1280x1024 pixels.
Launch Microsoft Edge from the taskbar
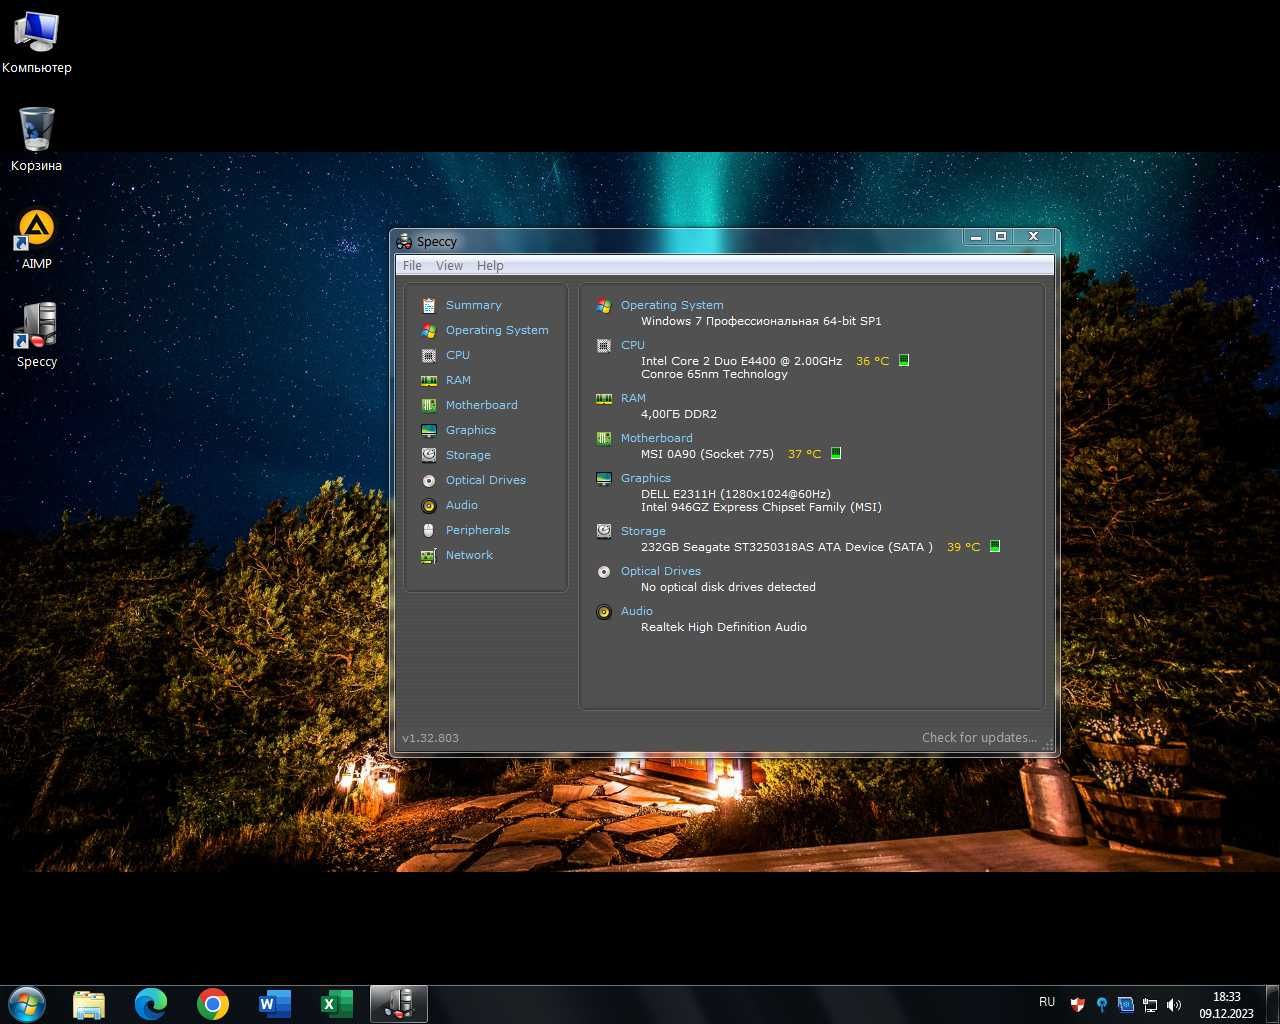click(151, 1004)
